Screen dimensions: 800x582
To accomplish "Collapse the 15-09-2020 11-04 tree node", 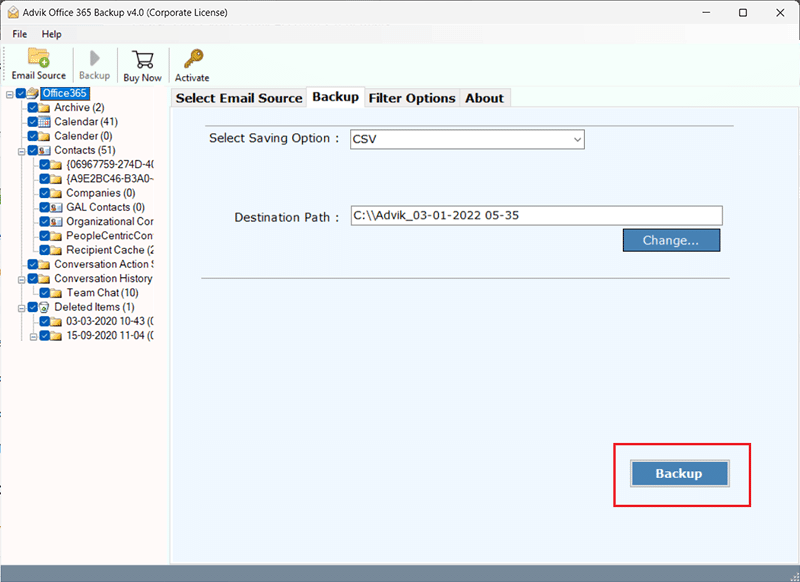I will coord(33,337).
